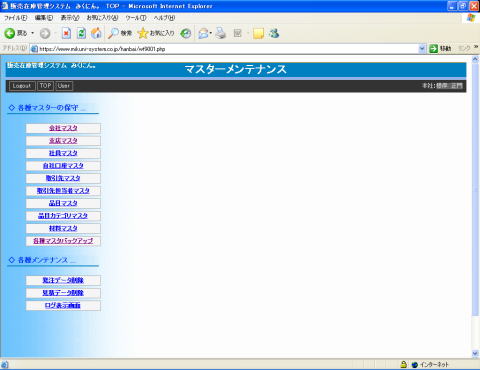Open the 会社マスタ link
480x370 pixels.
coord(63,128)
